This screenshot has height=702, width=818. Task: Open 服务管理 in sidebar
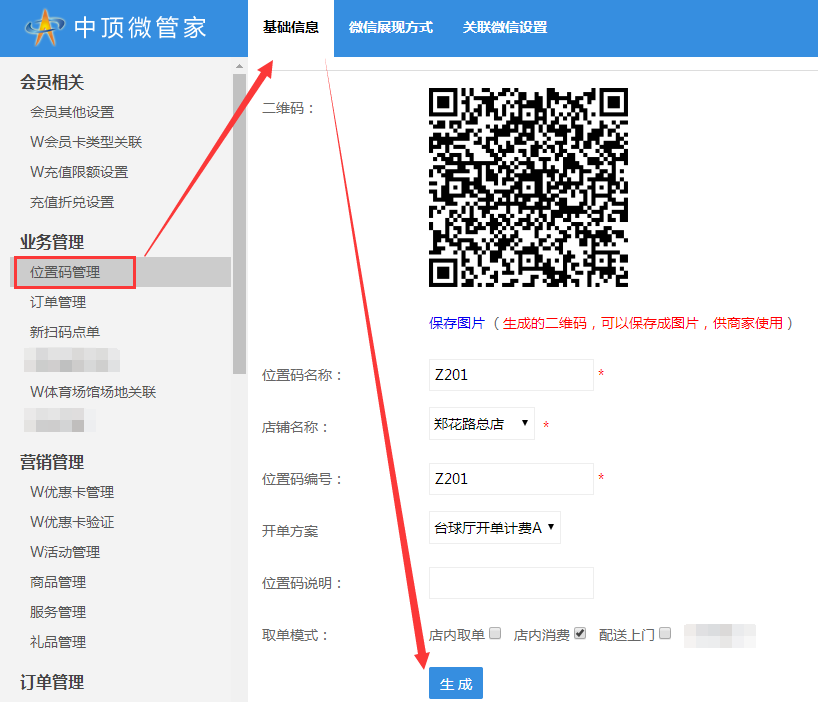click(58, 612)
